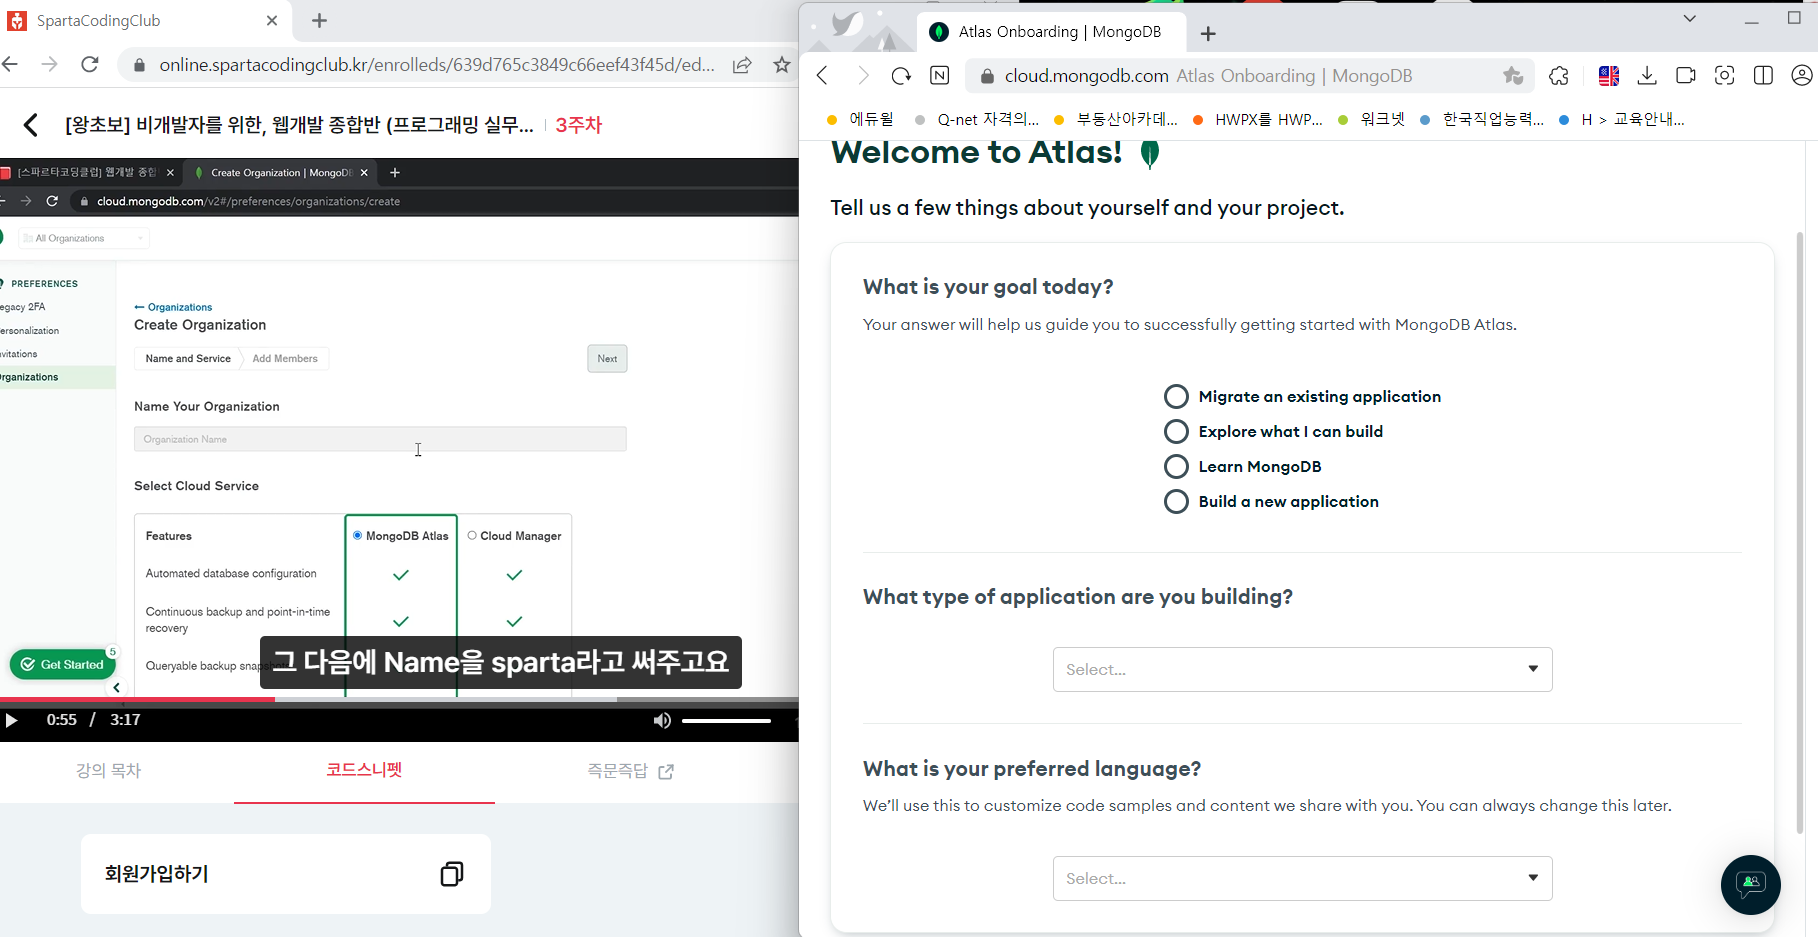Bookmark the SpartaCodingClub page
This screenshot has width=1818, height=937.
pyautogui.click(x=782, y=65)
